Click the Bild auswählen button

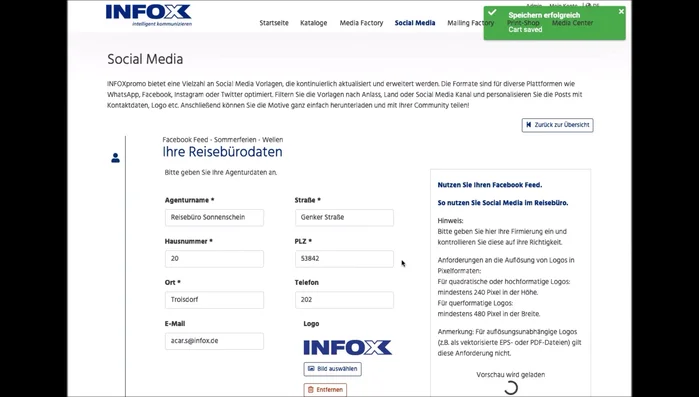point(333,369)
